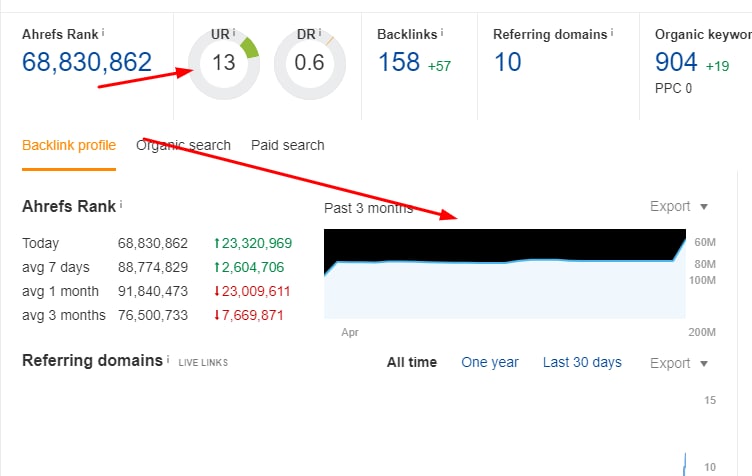Click info icon next to Backlinks label

[442, 32]
